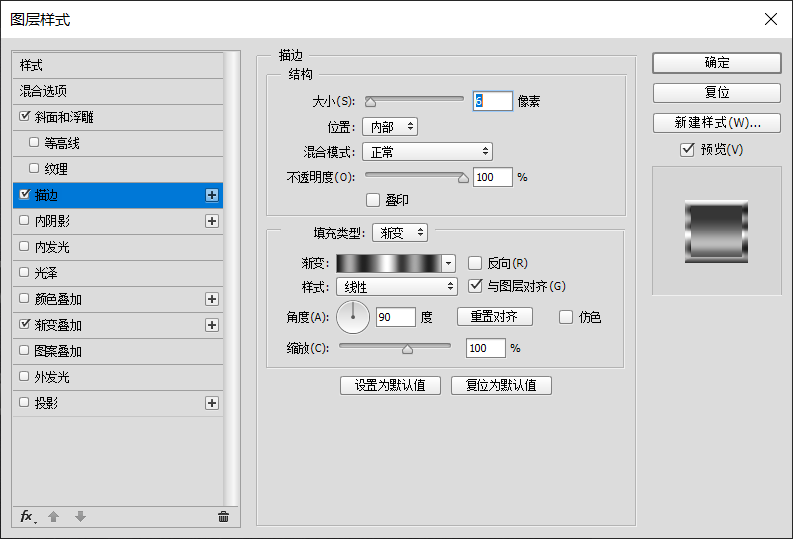
Task: Click the fx add layer style icon
Action: coord(28,516)
